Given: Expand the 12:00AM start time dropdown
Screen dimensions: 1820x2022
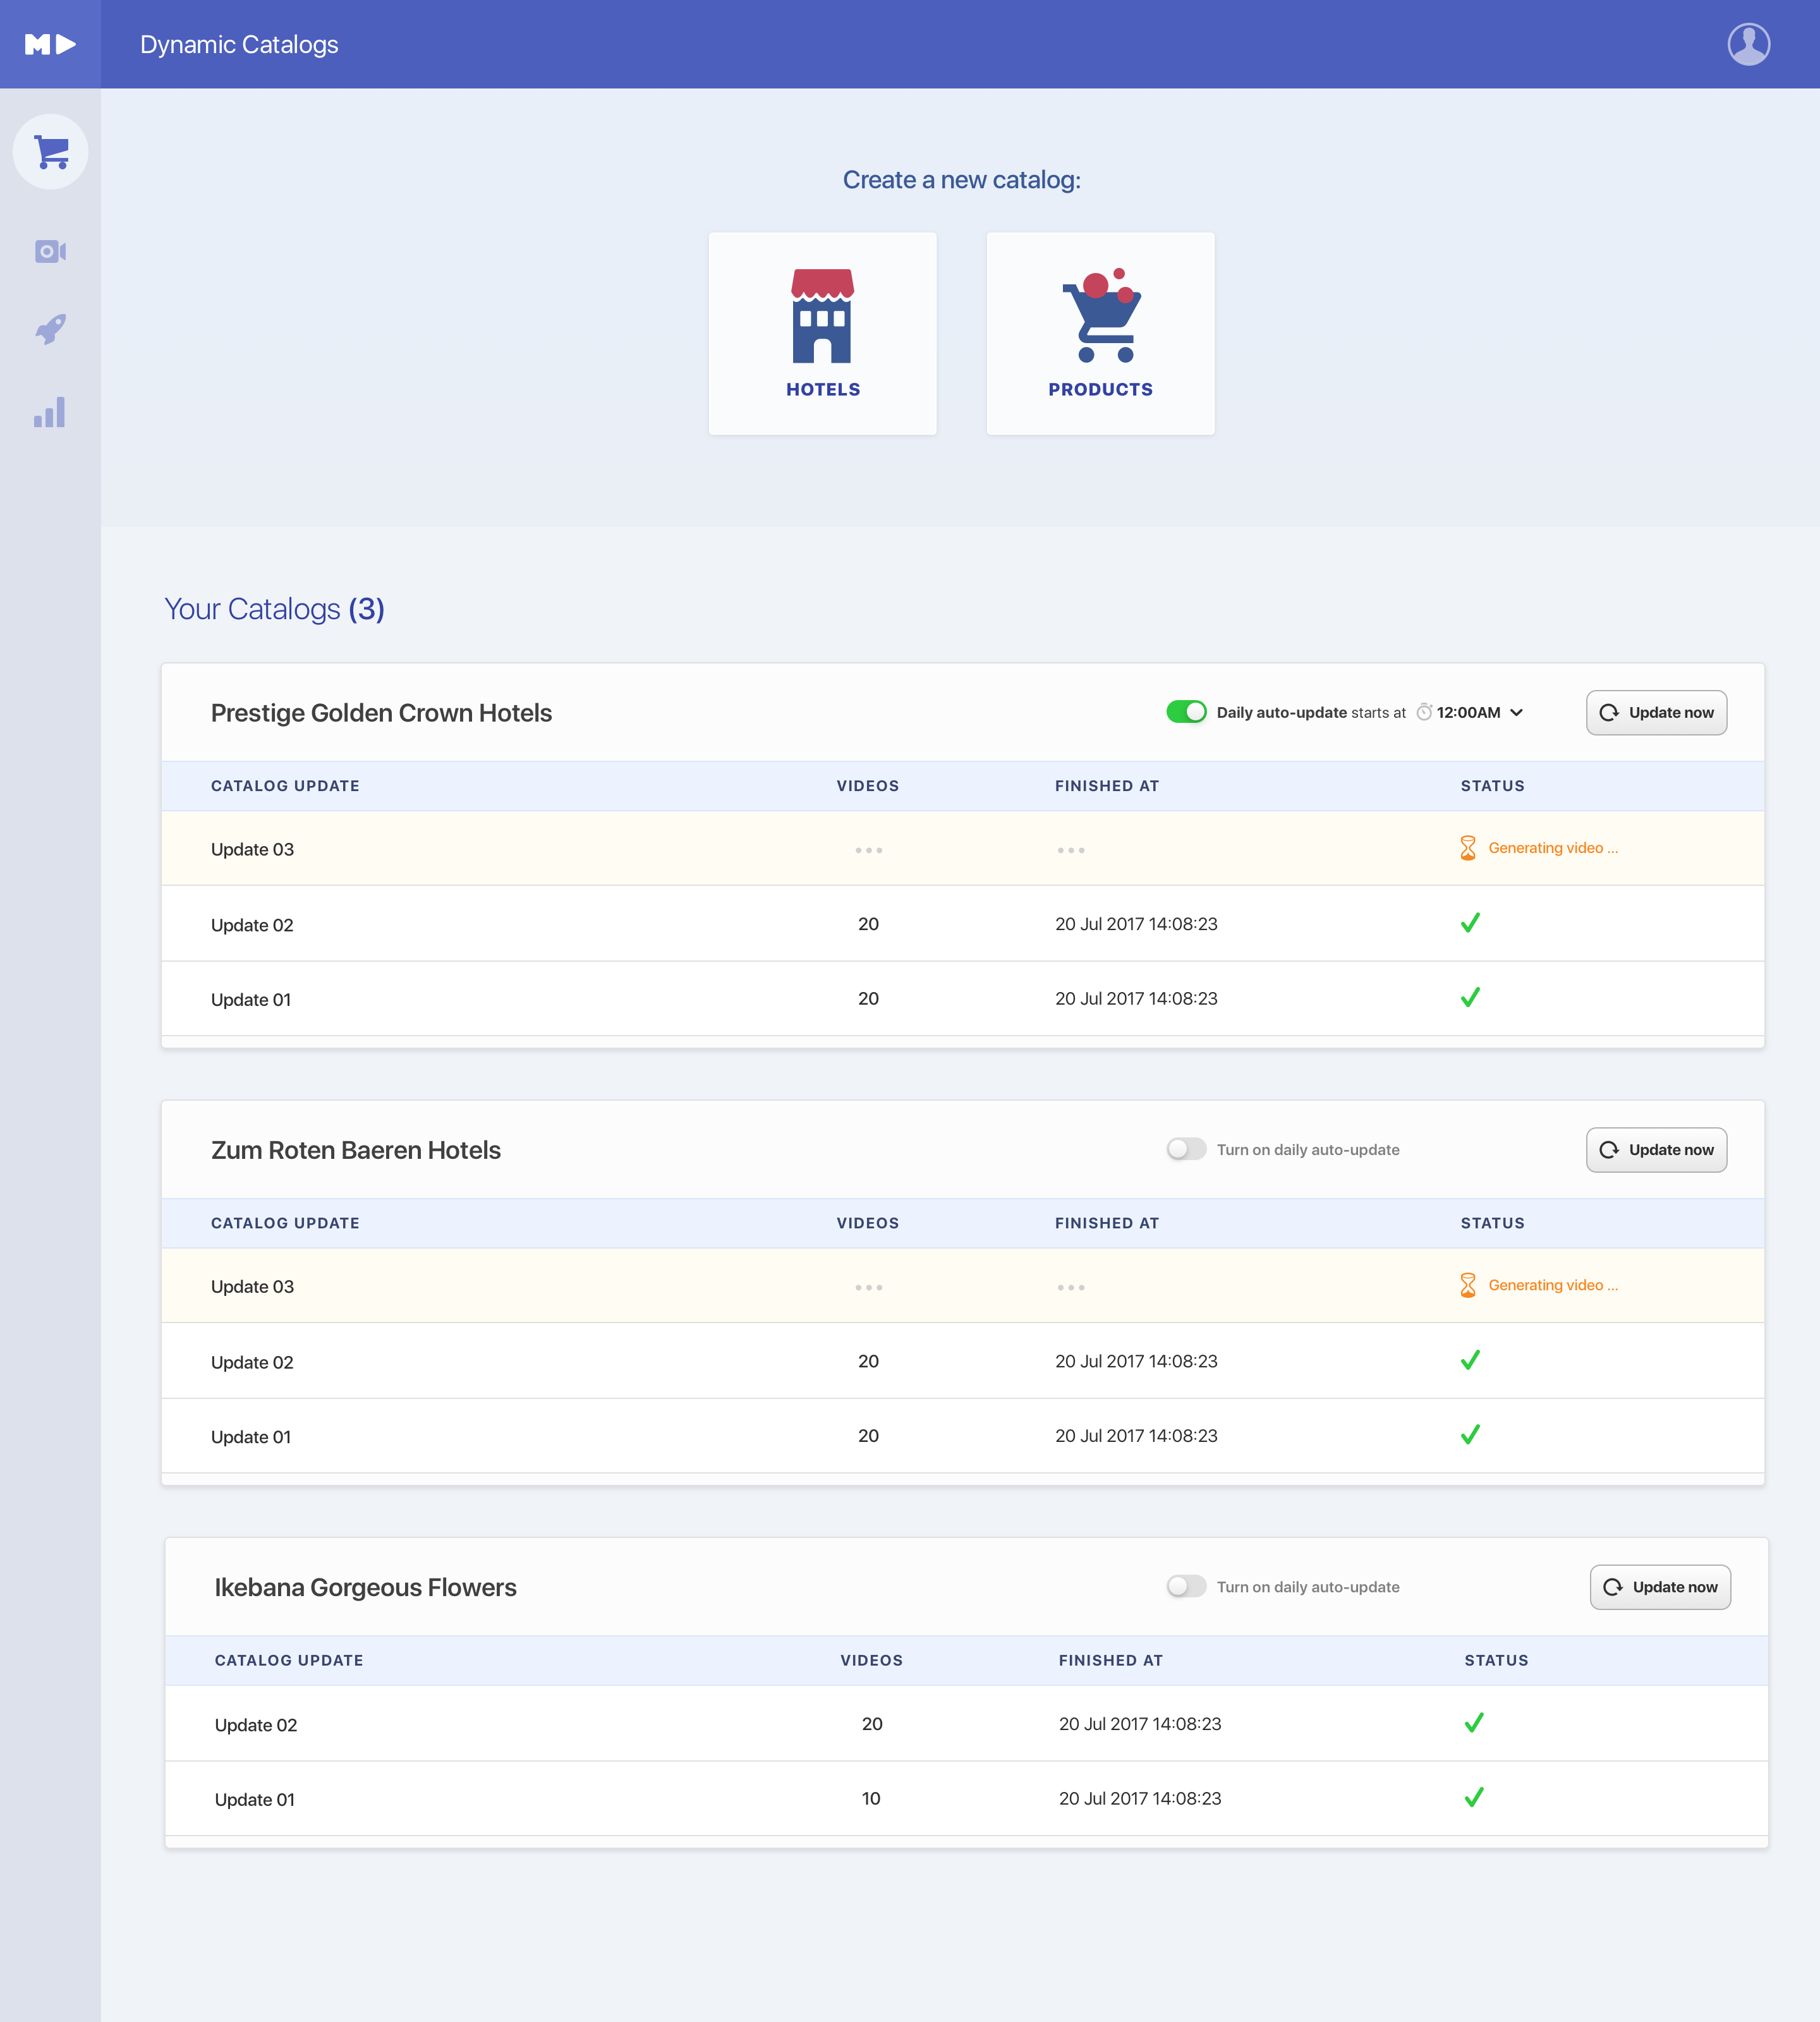Looking at the screenshot, I should tap(1468, 713).
